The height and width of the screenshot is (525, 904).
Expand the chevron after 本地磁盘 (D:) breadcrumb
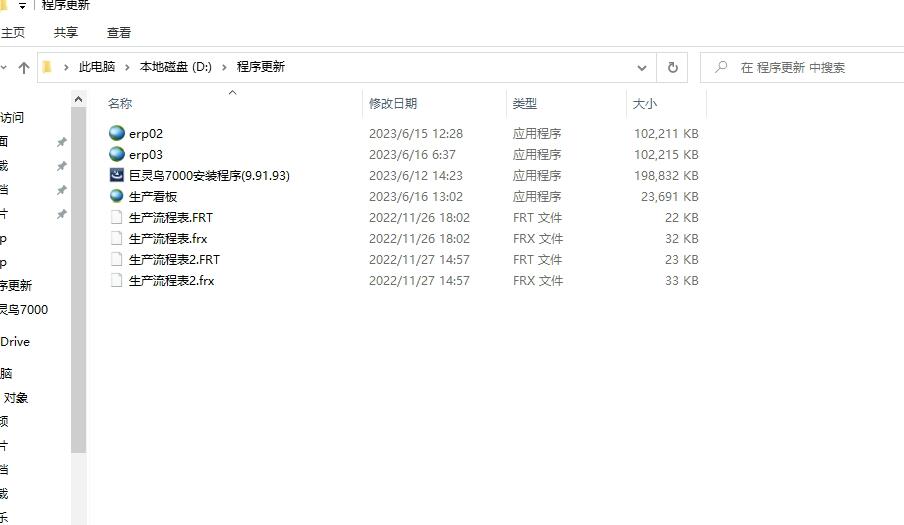[x=224, y=67]
